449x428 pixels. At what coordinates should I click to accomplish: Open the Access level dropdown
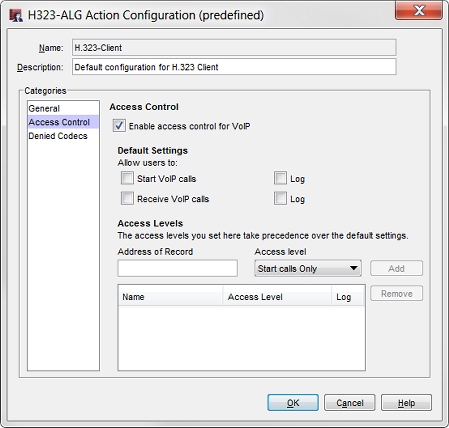point(308,268)
